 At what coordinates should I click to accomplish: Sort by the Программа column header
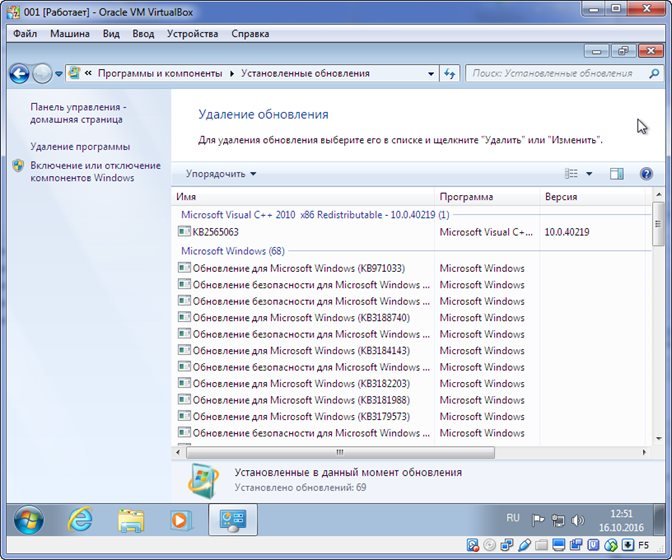pyautogui.click(x=487, y=197)
